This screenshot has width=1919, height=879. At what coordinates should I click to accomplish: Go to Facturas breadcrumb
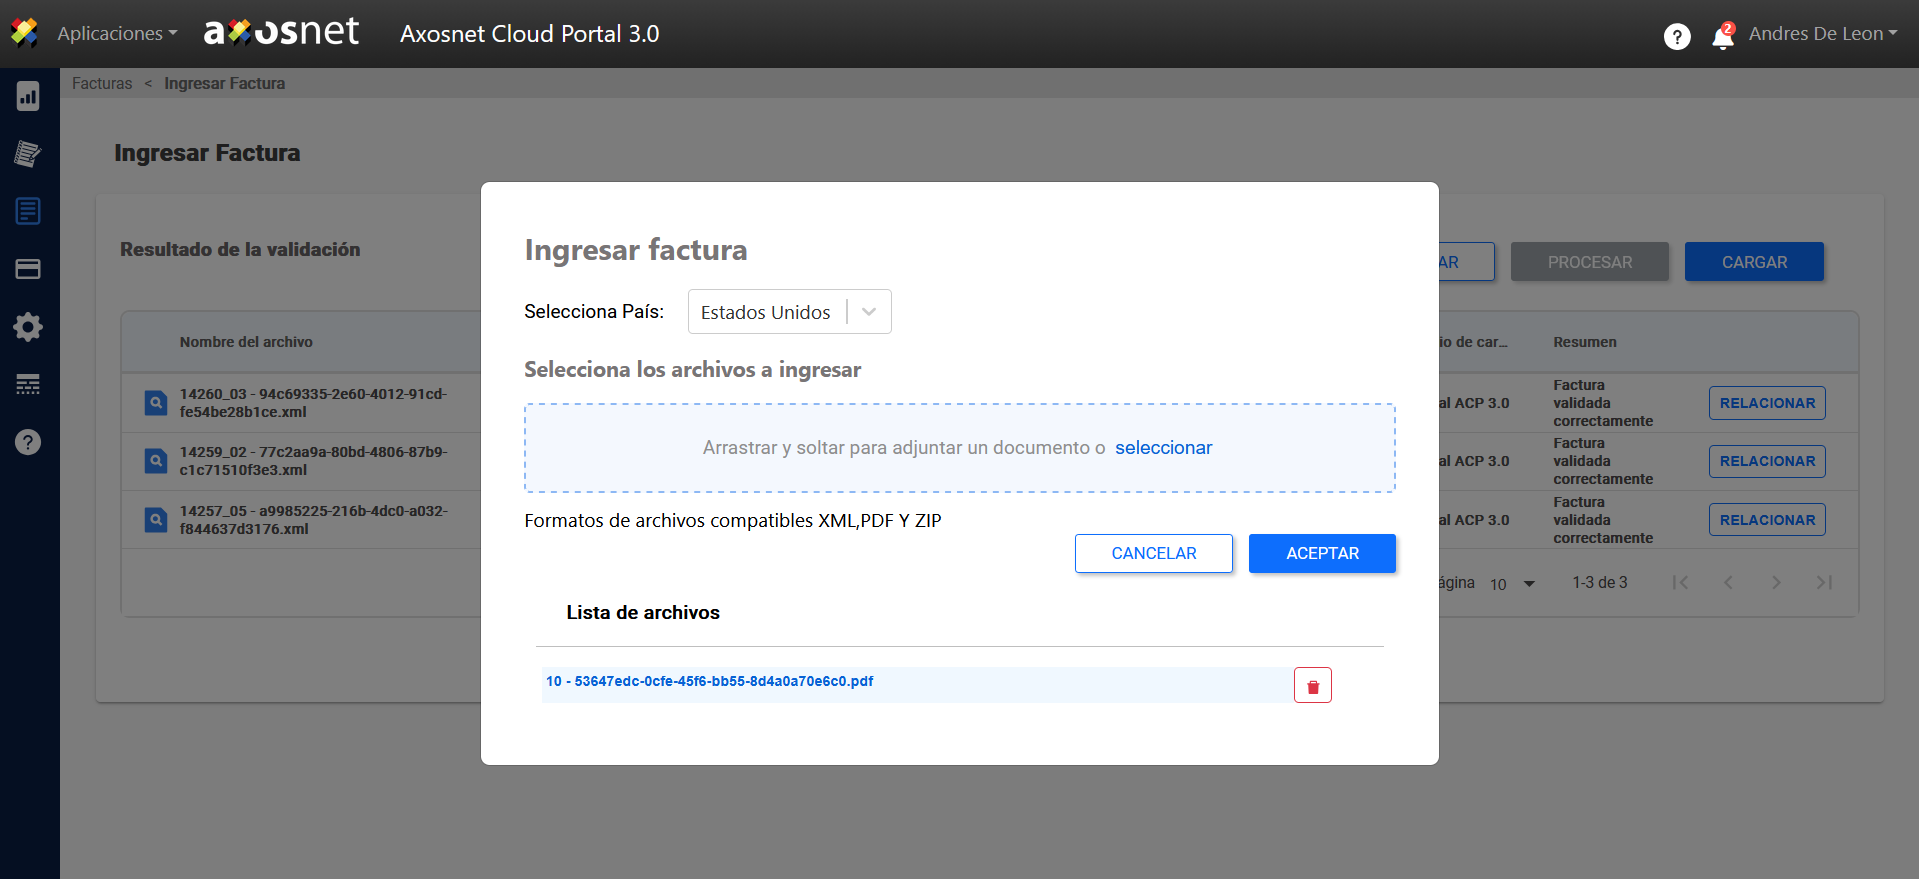(x=102, y=84)
